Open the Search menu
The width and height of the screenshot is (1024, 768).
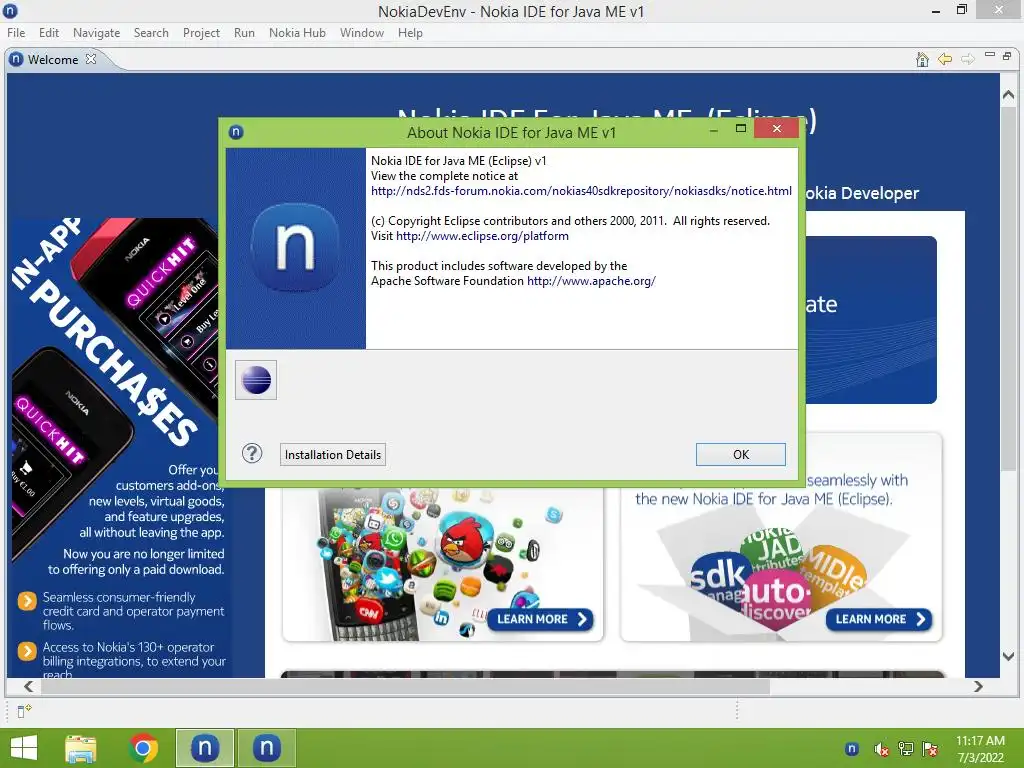(x=151, y=33)
